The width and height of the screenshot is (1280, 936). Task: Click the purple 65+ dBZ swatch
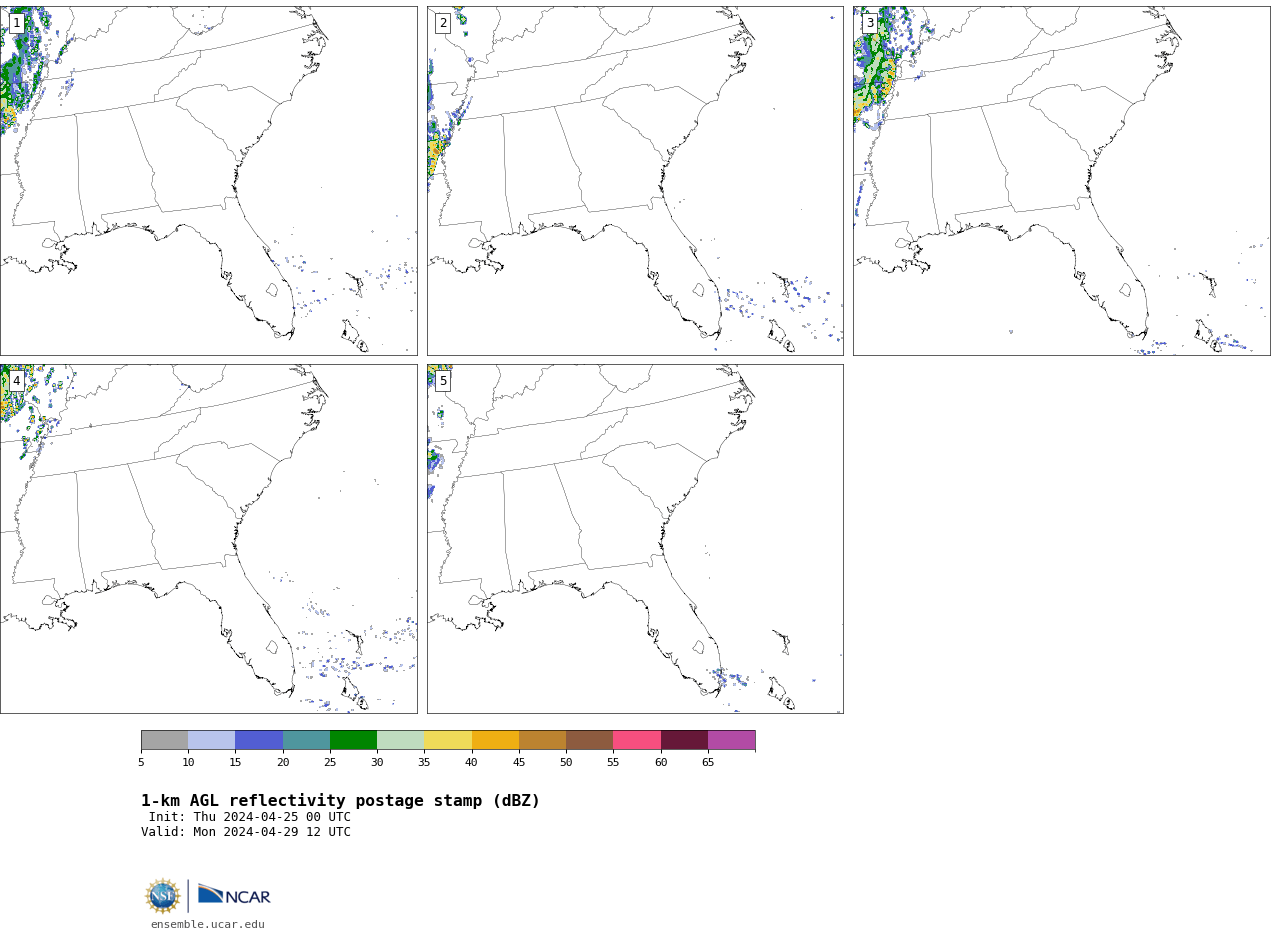pos(732,740)
